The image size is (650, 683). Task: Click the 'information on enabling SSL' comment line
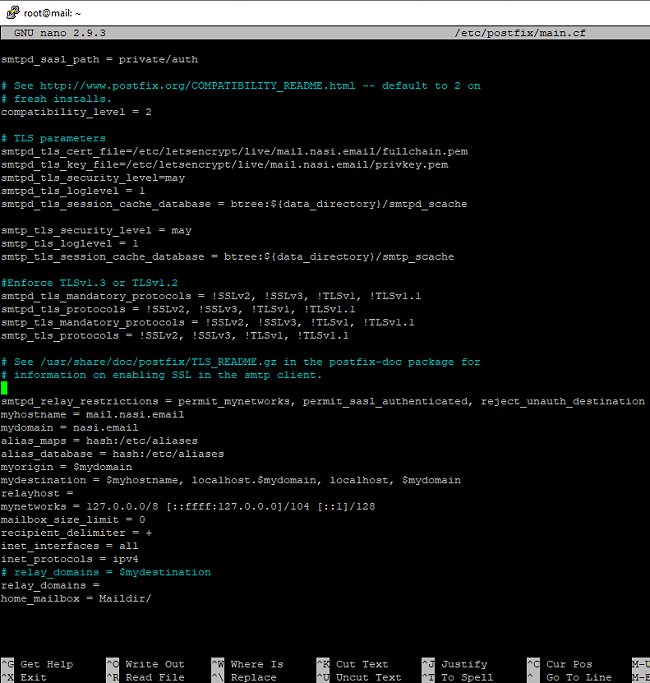click(161, 375)
